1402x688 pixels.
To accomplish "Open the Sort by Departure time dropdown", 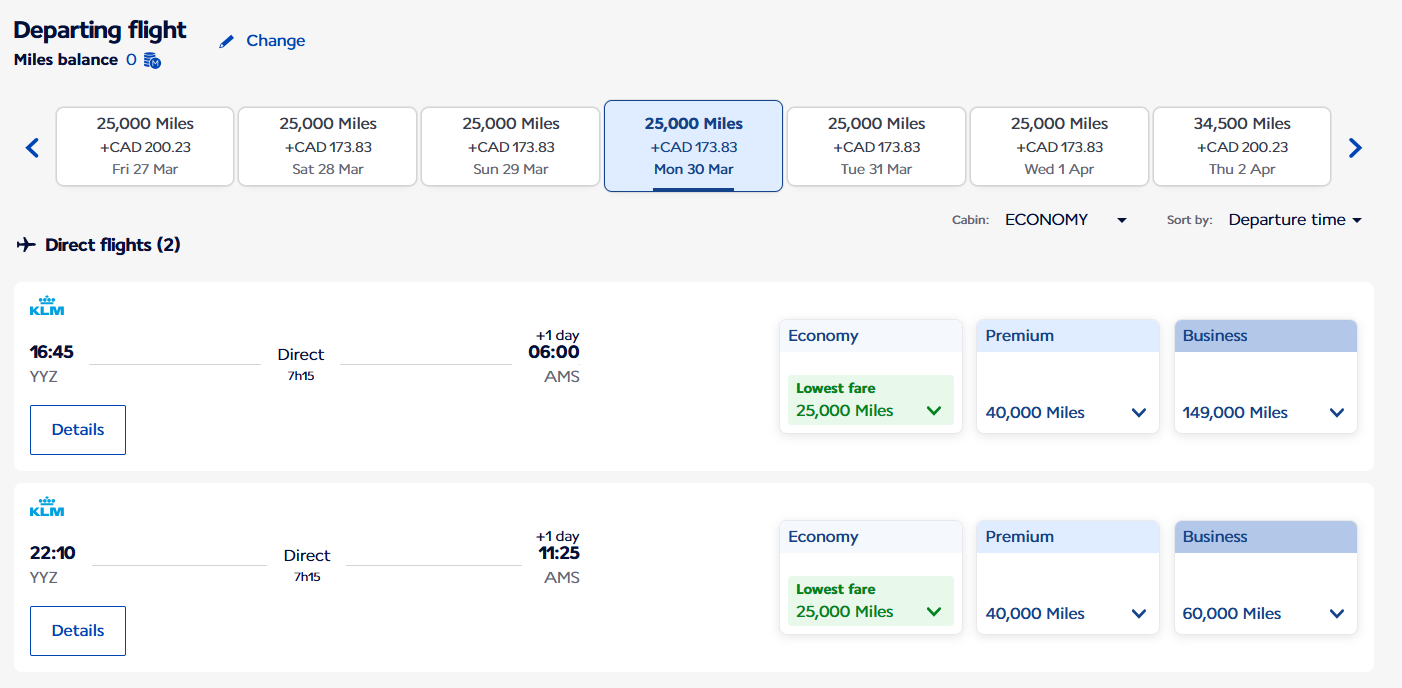I will [1295, 220].
